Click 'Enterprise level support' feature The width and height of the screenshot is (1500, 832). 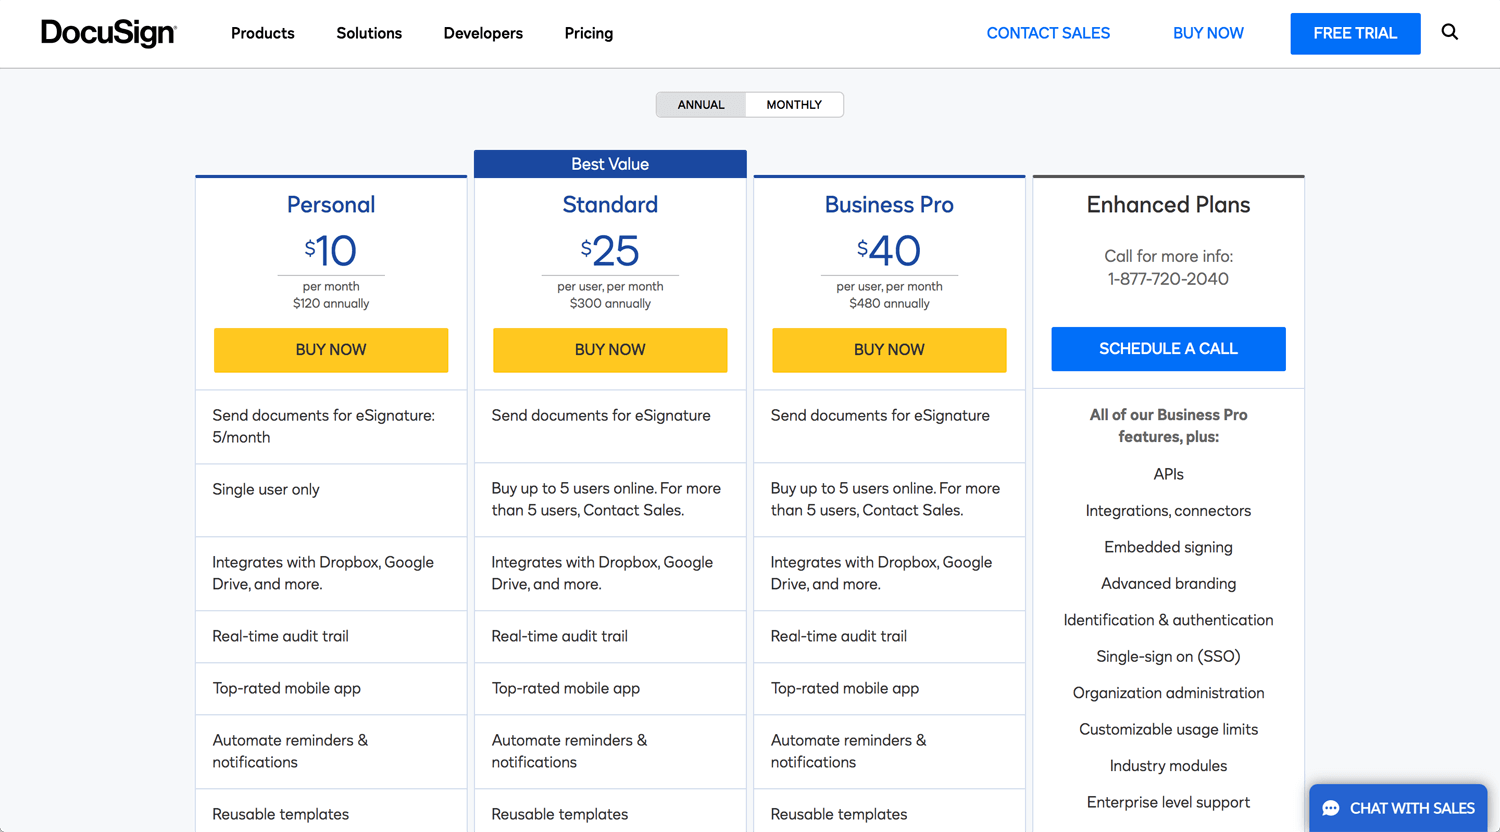(x=1168, y=803)
